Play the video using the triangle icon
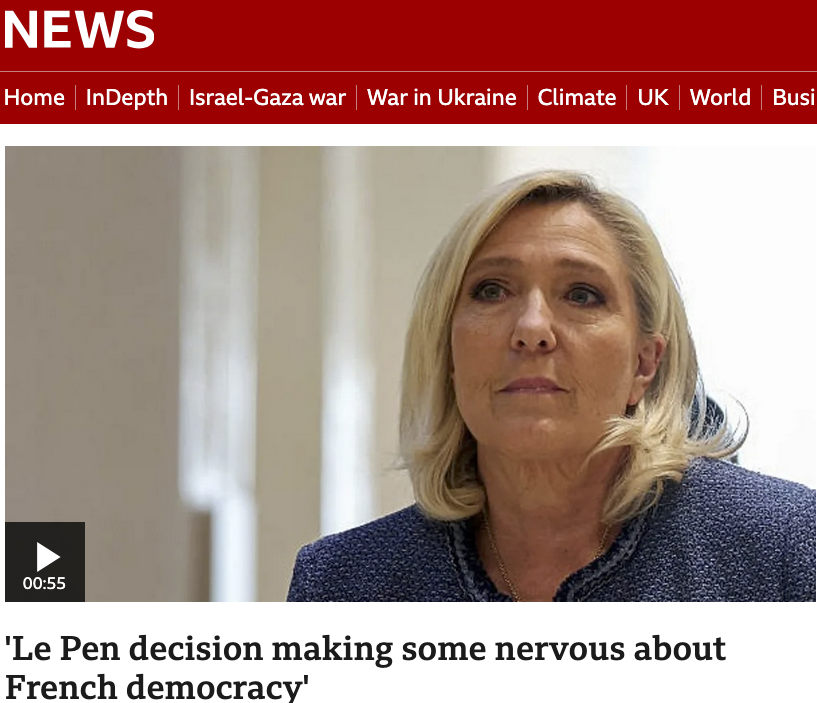 click(x=48, y=557)
